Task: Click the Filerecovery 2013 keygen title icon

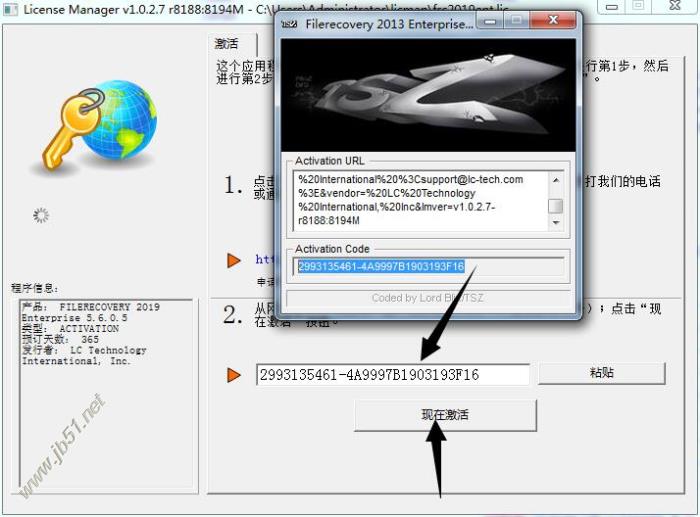Action: click(x=289, y=24)
